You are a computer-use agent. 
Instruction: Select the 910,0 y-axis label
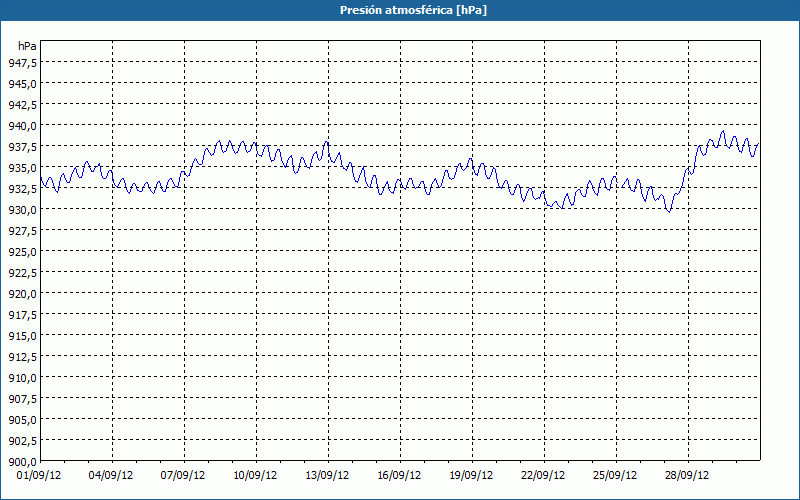pyautogui.click(x=22, y=378)
